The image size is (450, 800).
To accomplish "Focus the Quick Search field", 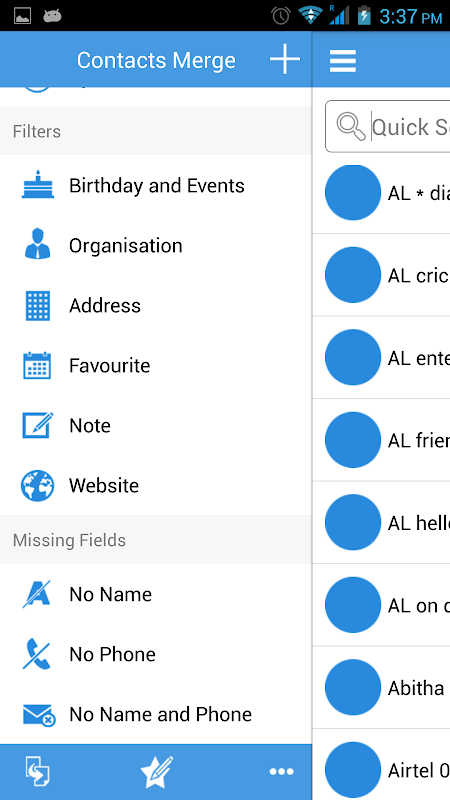I will pos(388,127).
